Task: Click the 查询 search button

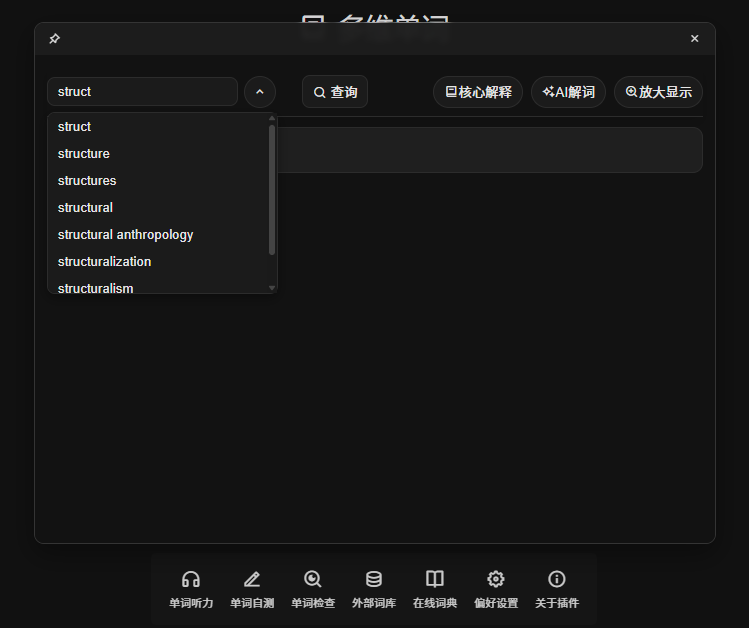Action: 335,92
